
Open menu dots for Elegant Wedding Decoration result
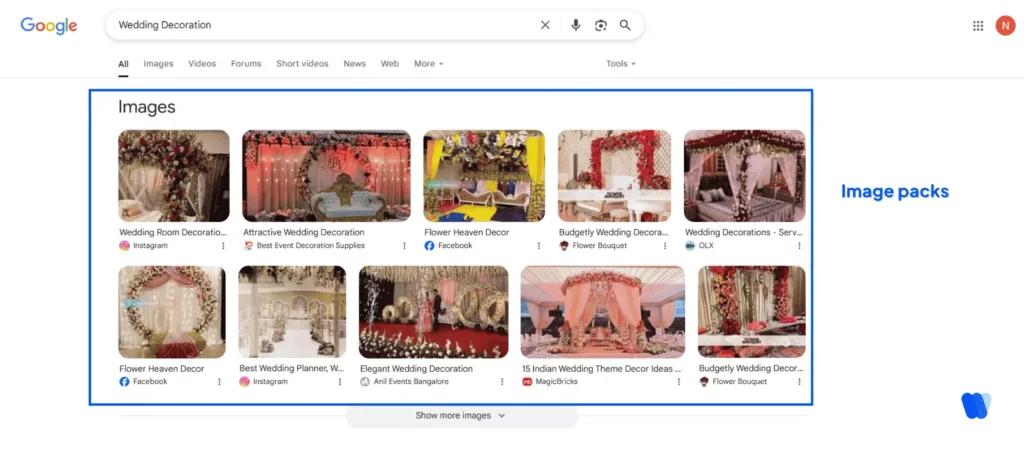coord(502,381)
